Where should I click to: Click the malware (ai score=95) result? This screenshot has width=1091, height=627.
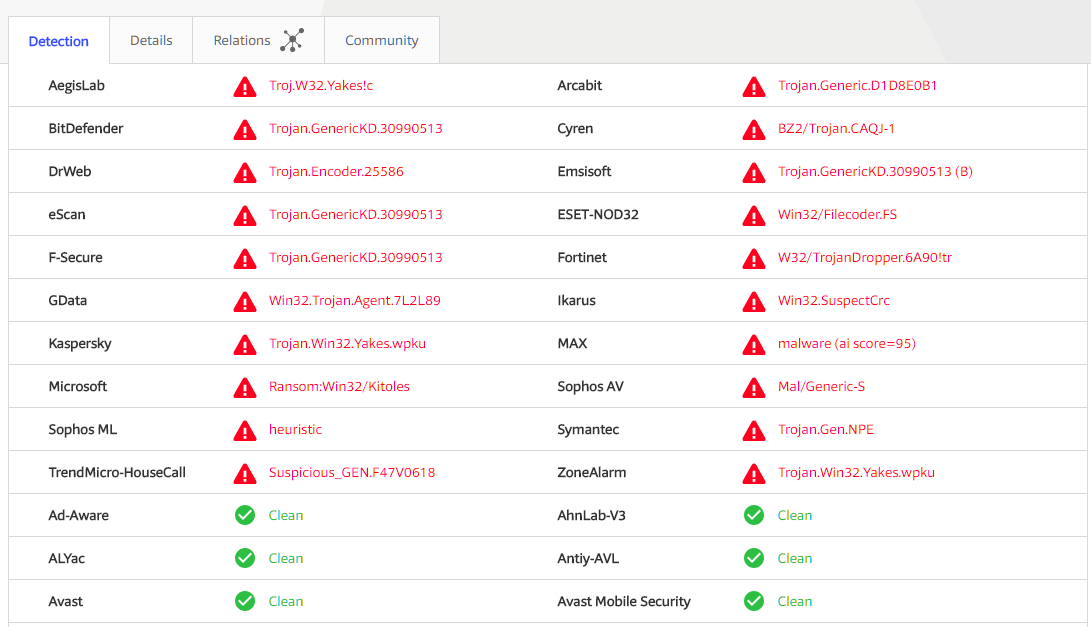coord(846,344)
